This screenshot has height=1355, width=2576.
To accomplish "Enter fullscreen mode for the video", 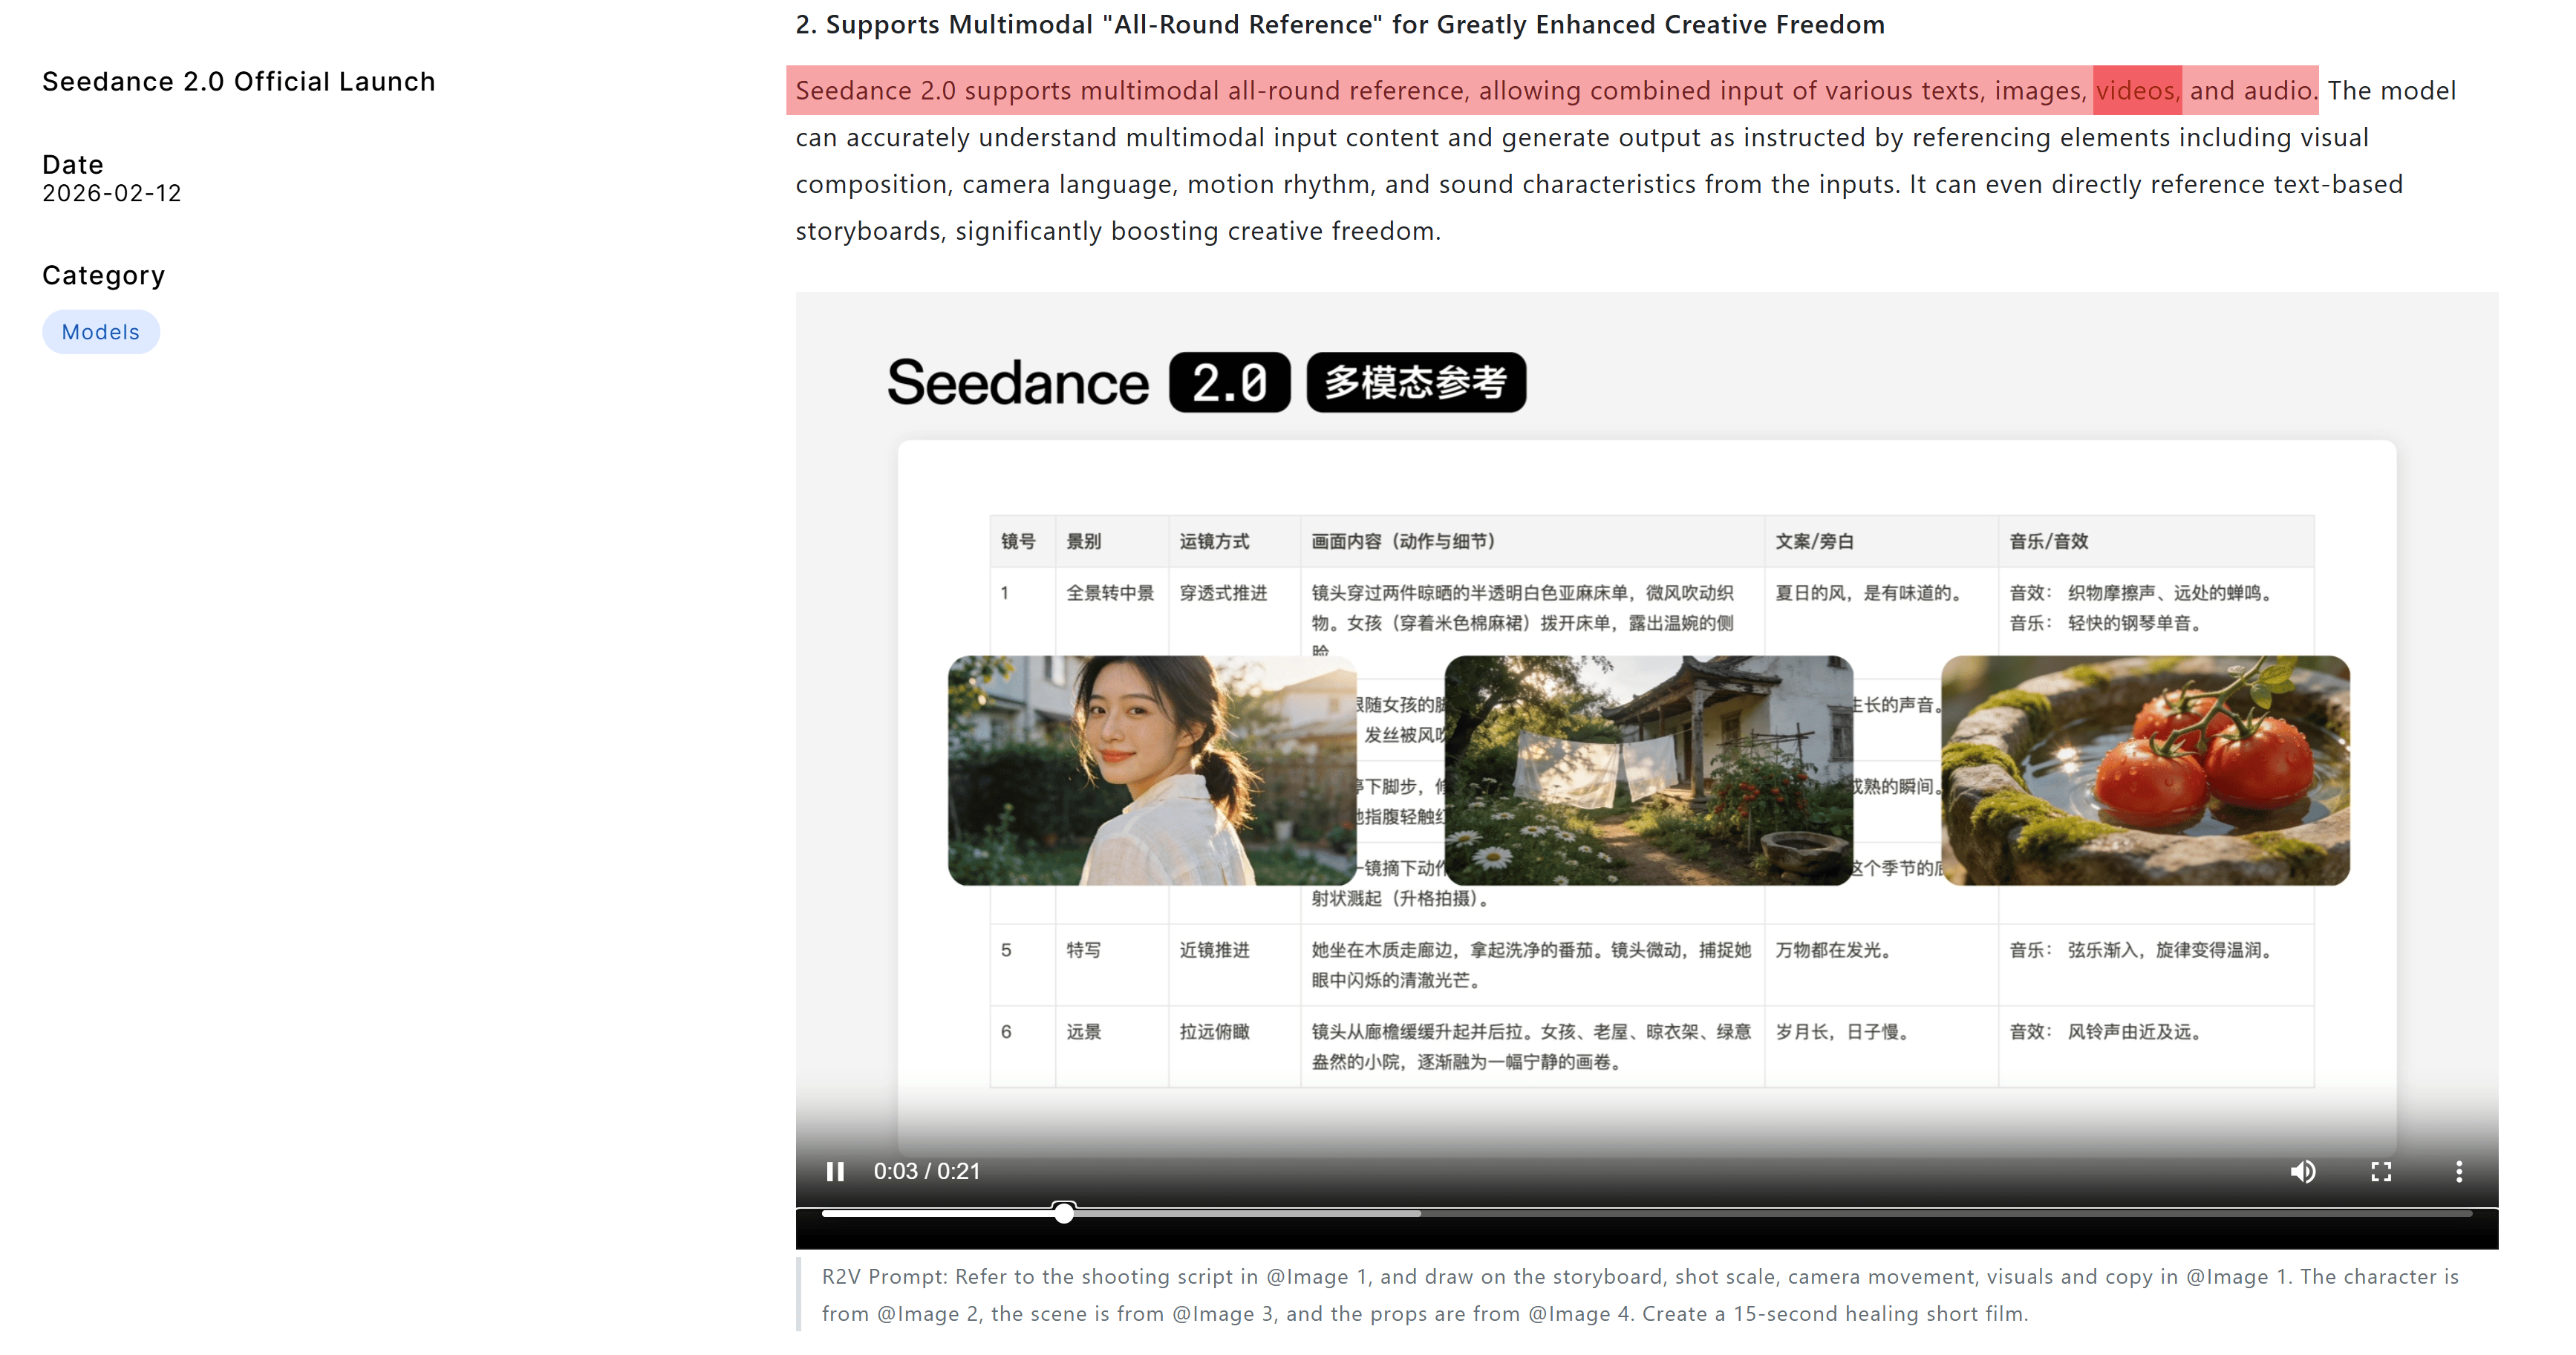I will tap(2381, 1171).
